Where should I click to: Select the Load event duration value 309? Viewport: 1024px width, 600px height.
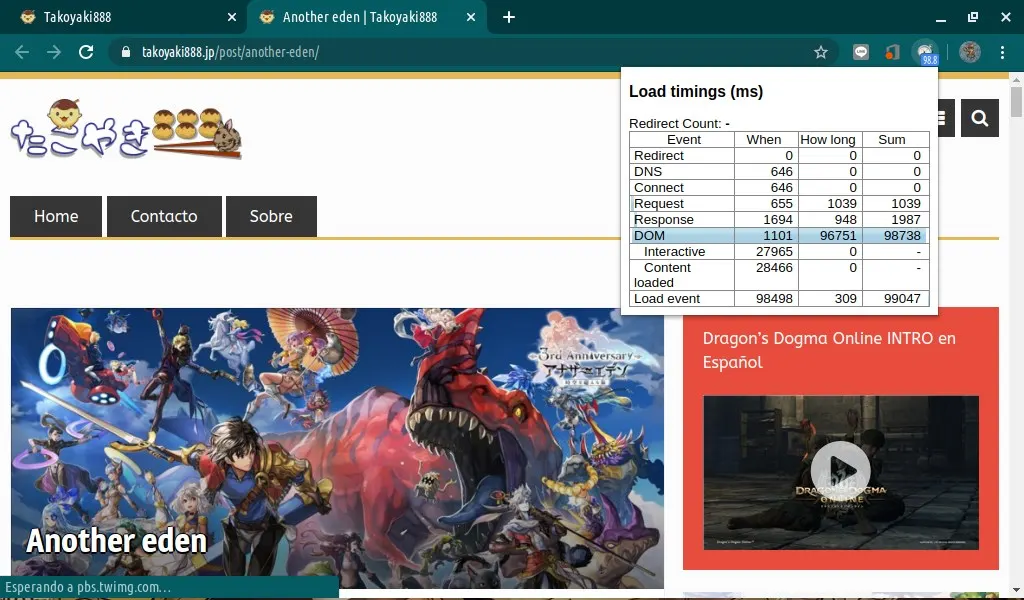(x=846, y=298)
